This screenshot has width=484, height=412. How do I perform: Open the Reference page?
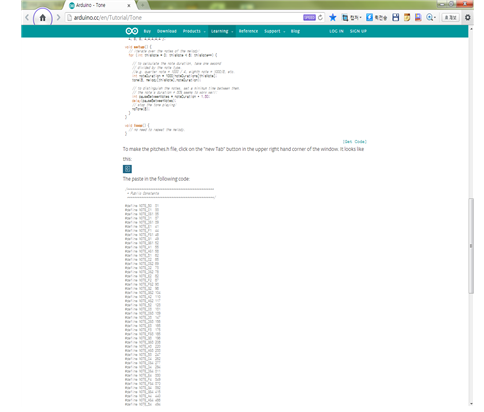(248, 31)
